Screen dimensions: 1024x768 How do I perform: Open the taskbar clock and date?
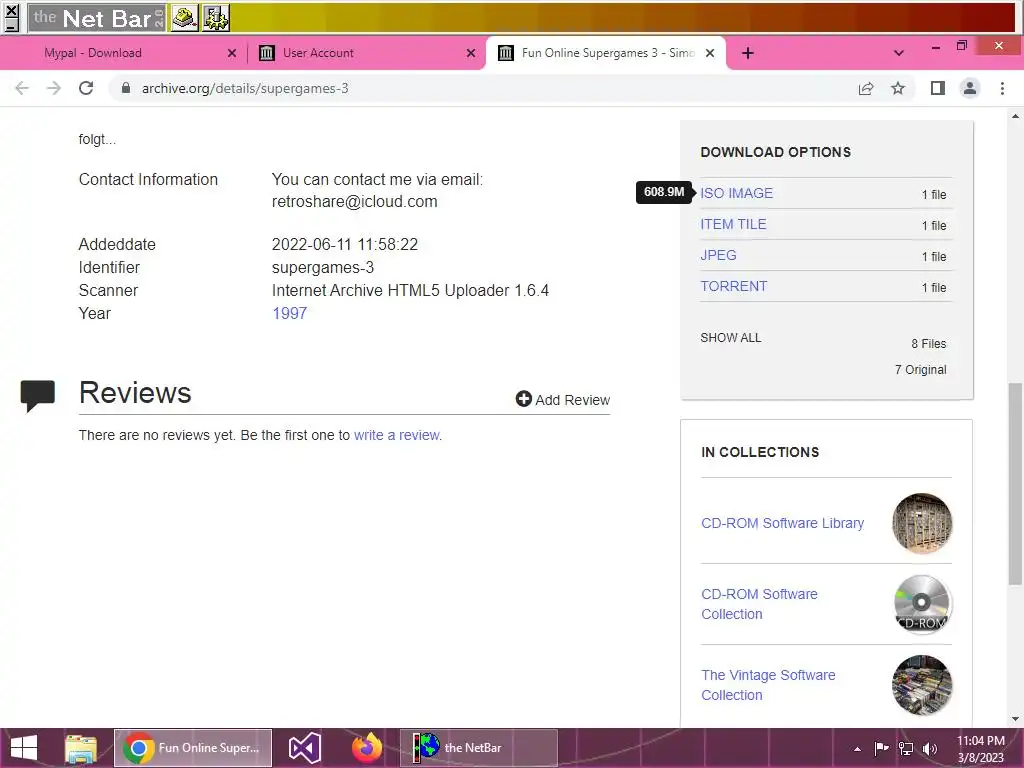(981, 749)
